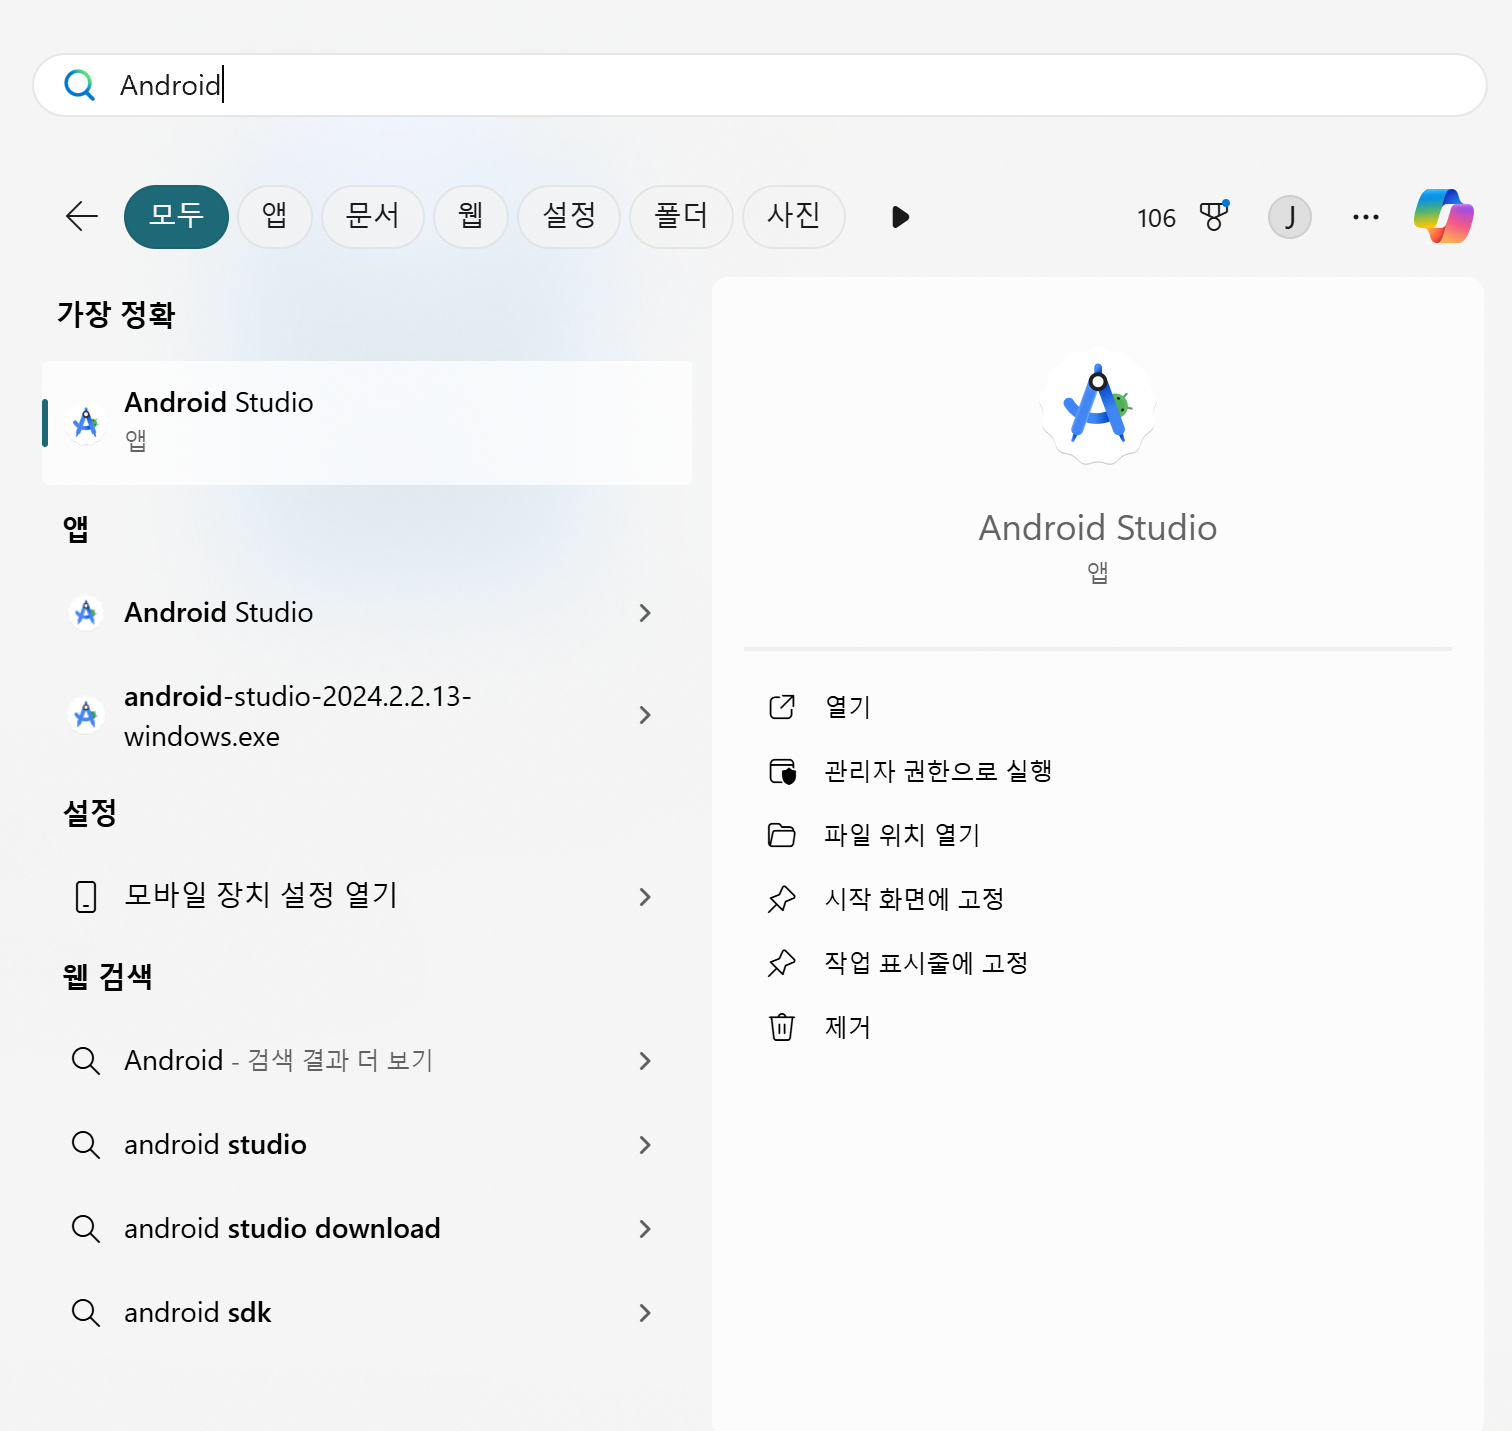Click the trash icon for 제거

[781, 1027]
